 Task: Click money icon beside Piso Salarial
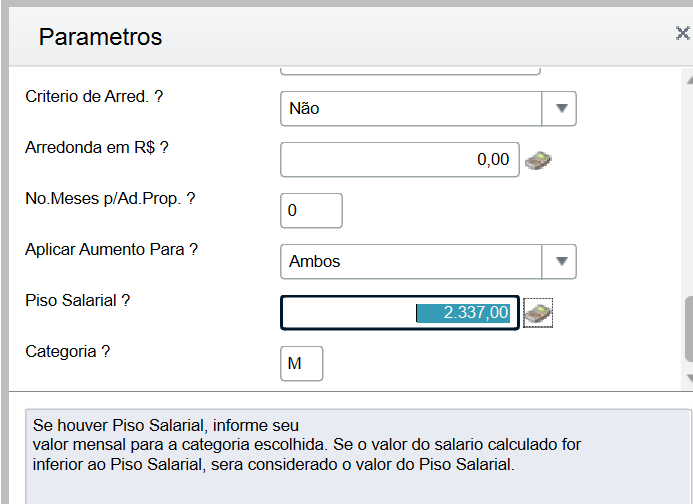(x=539, y=313)
